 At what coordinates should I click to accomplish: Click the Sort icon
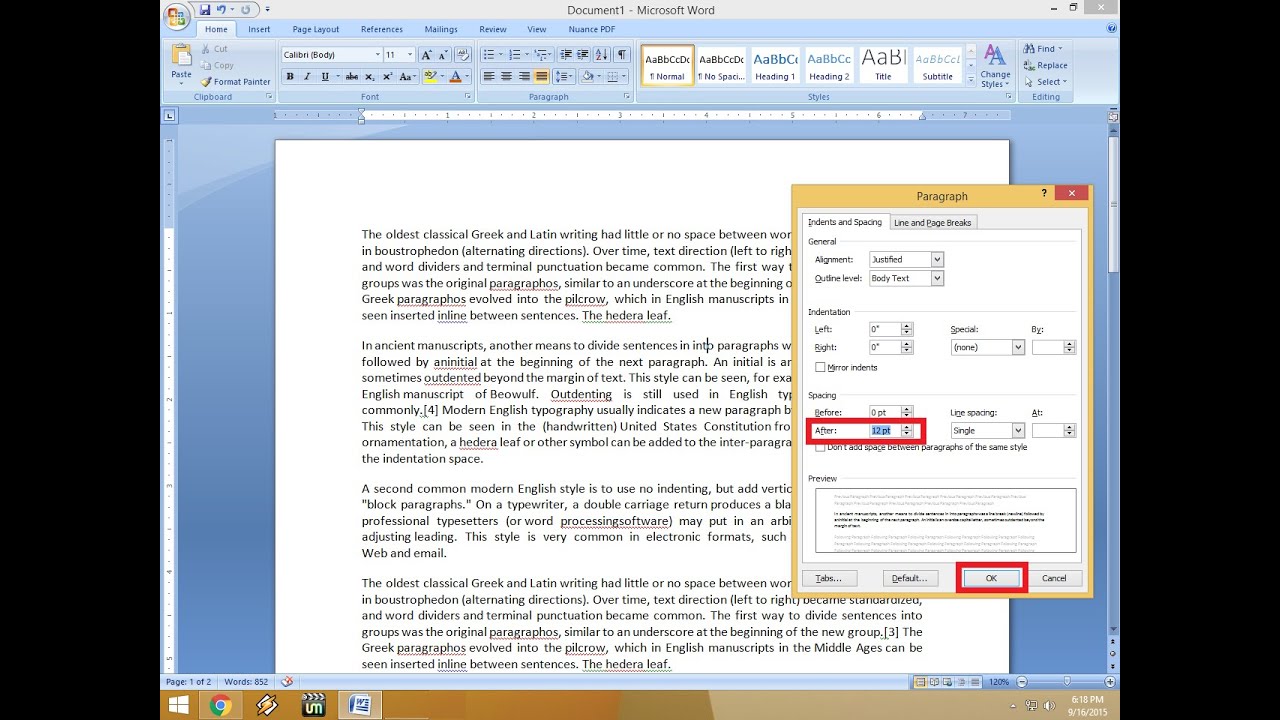[604, 55]
